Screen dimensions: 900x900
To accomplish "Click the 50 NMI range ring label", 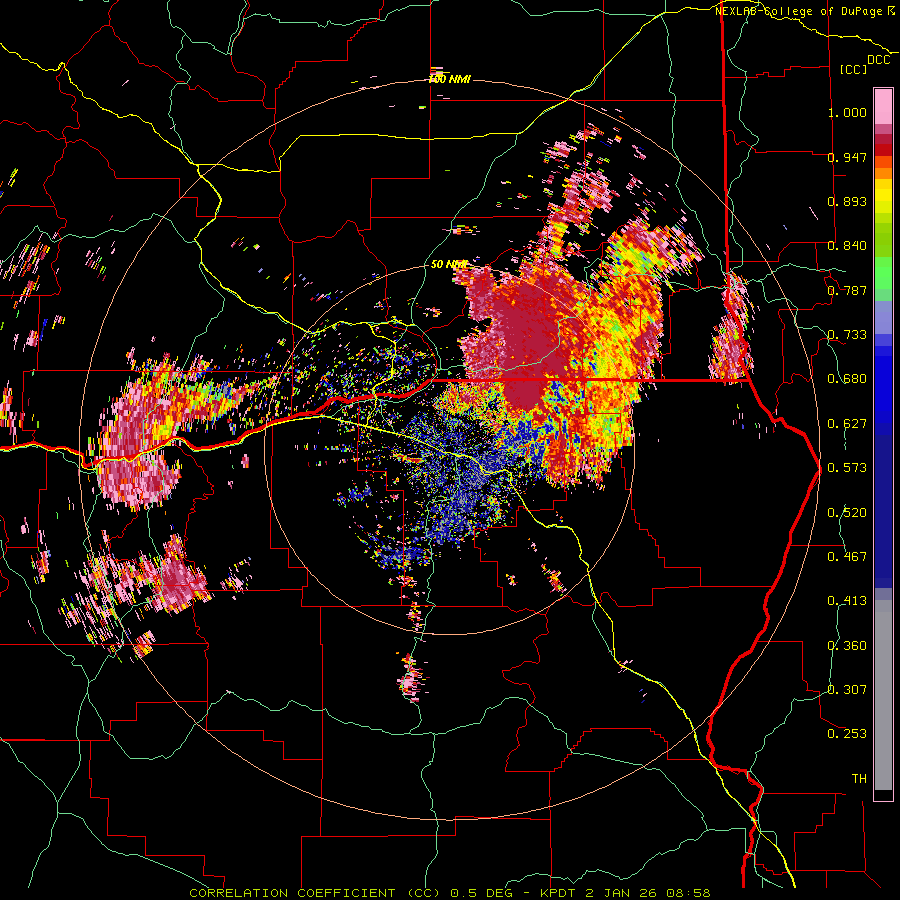I will click(448, 264).
